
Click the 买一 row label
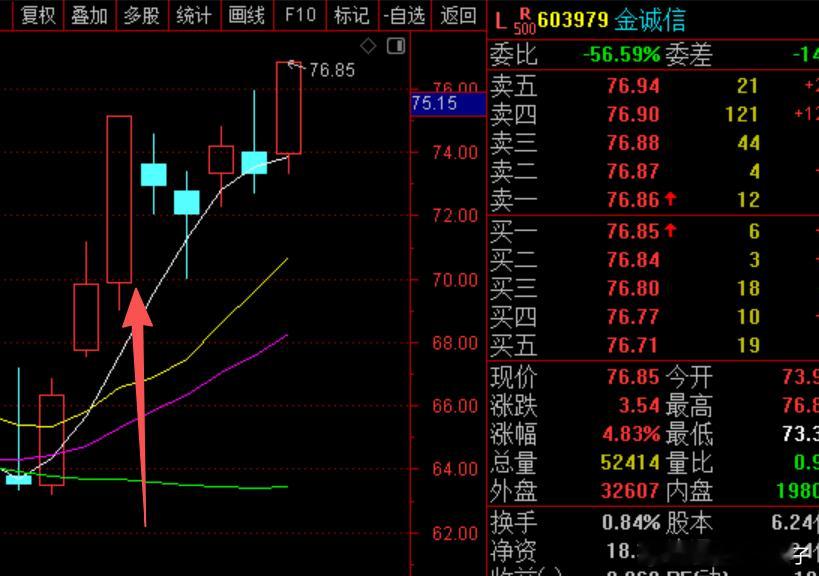513,231
